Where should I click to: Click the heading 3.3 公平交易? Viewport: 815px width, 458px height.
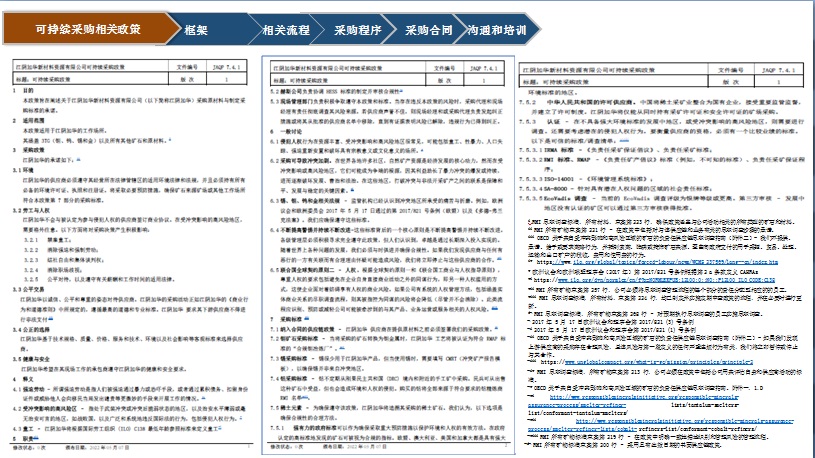coord(29,290)
